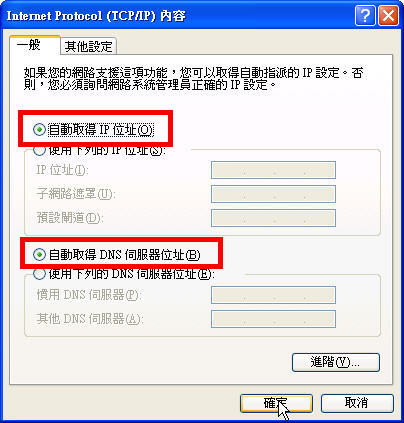The height and width of the screenshot is (423, 404).
Task: Click the 使用下列的 DNS 伺服器位址(E) label
Action: coord(132,274)
